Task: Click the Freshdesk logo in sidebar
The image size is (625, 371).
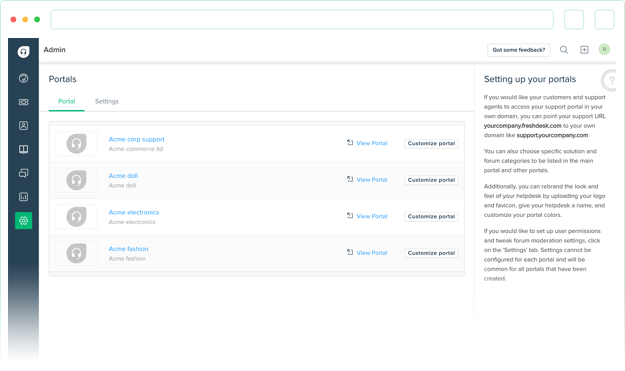Action: point(24,52)
